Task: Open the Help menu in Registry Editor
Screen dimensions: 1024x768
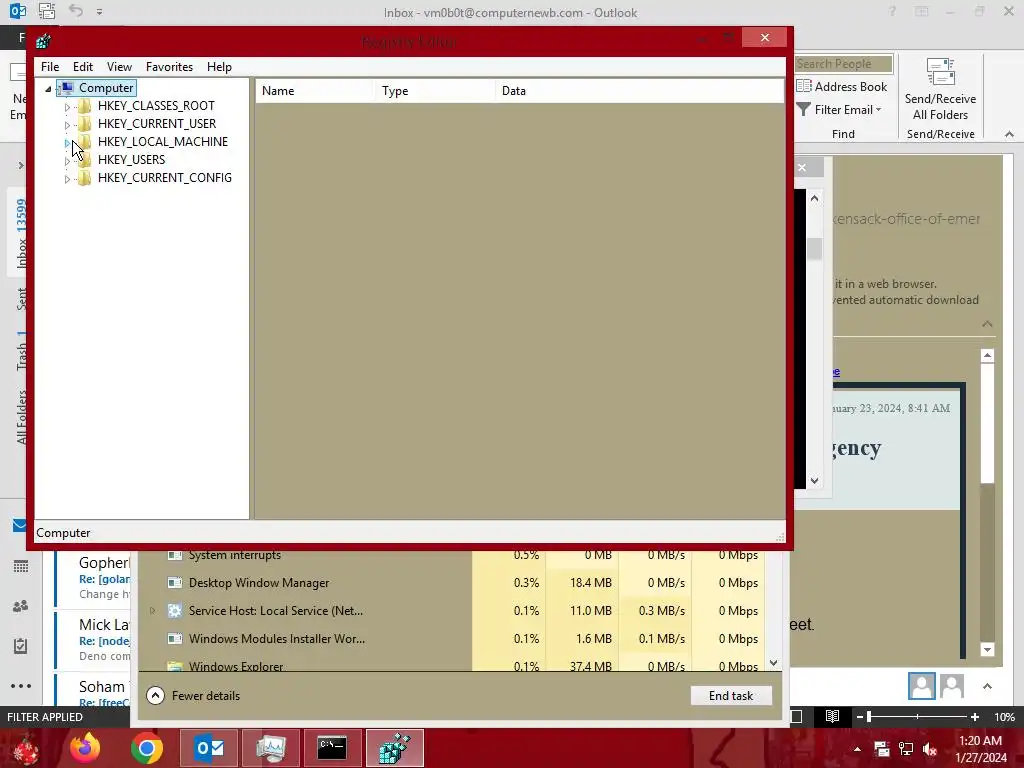Action: click(219, 67)
